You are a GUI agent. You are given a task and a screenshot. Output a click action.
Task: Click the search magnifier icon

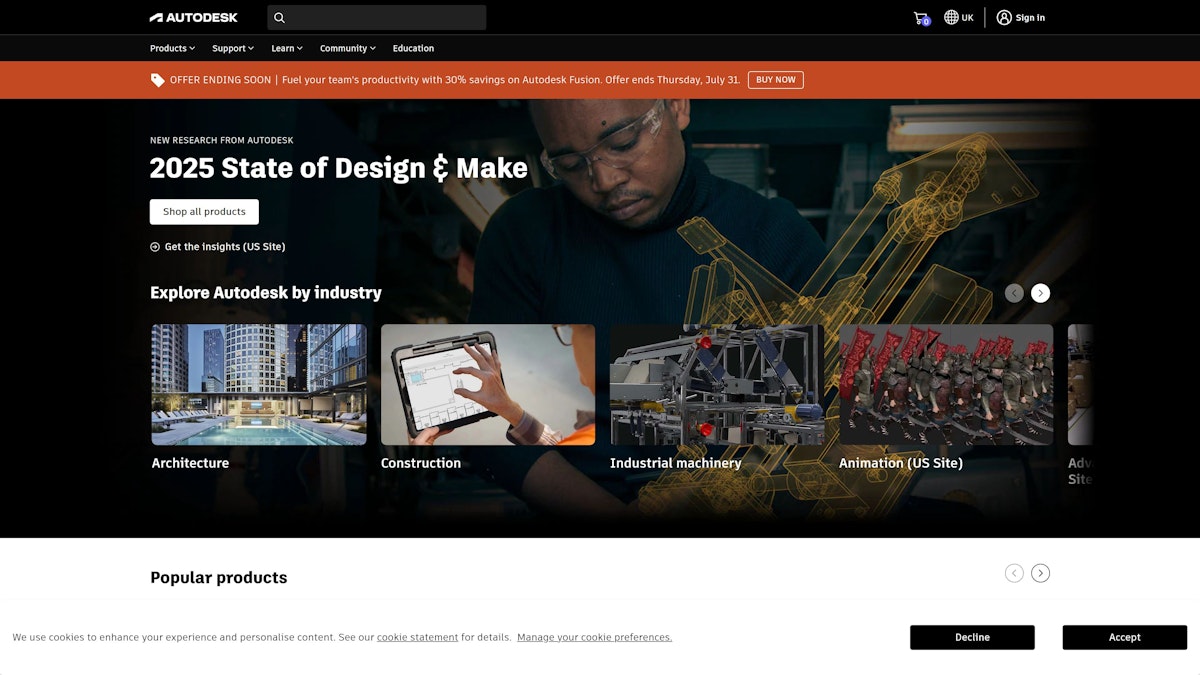(279, 17)
